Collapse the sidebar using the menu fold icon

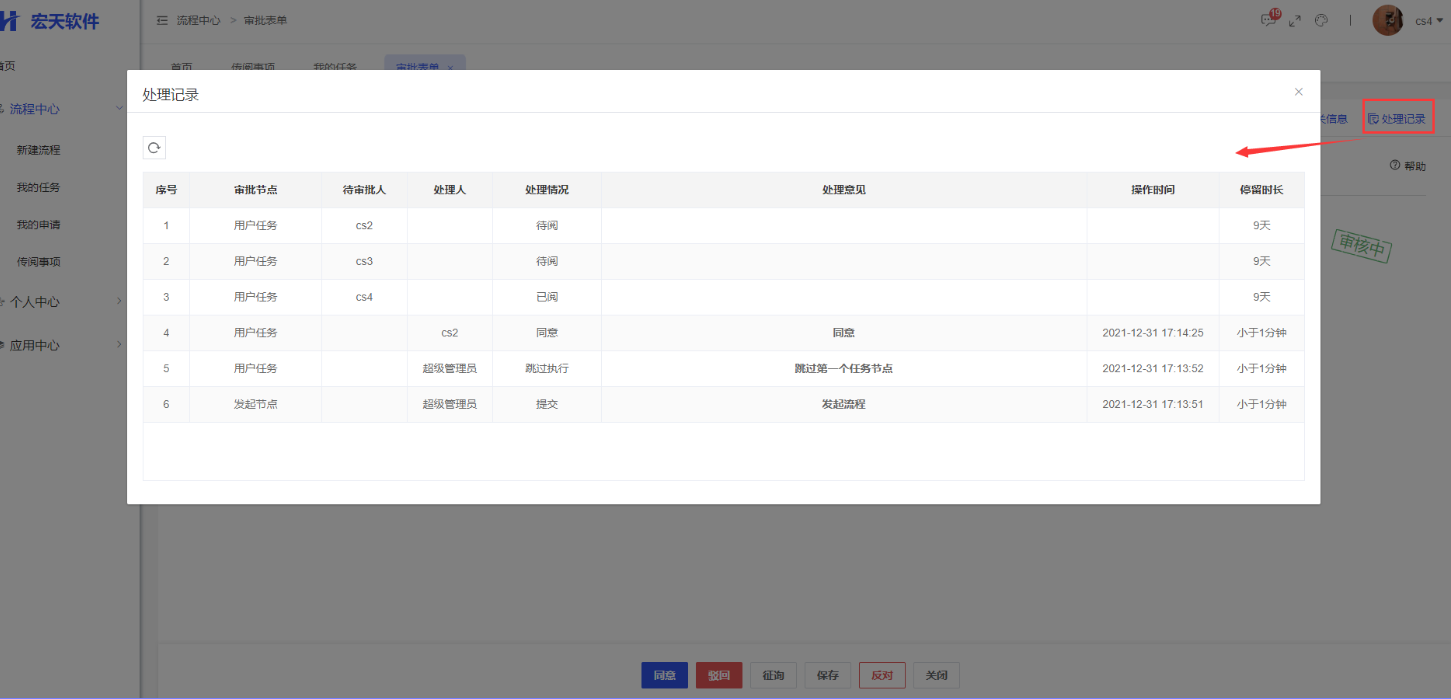click(162, 20)
